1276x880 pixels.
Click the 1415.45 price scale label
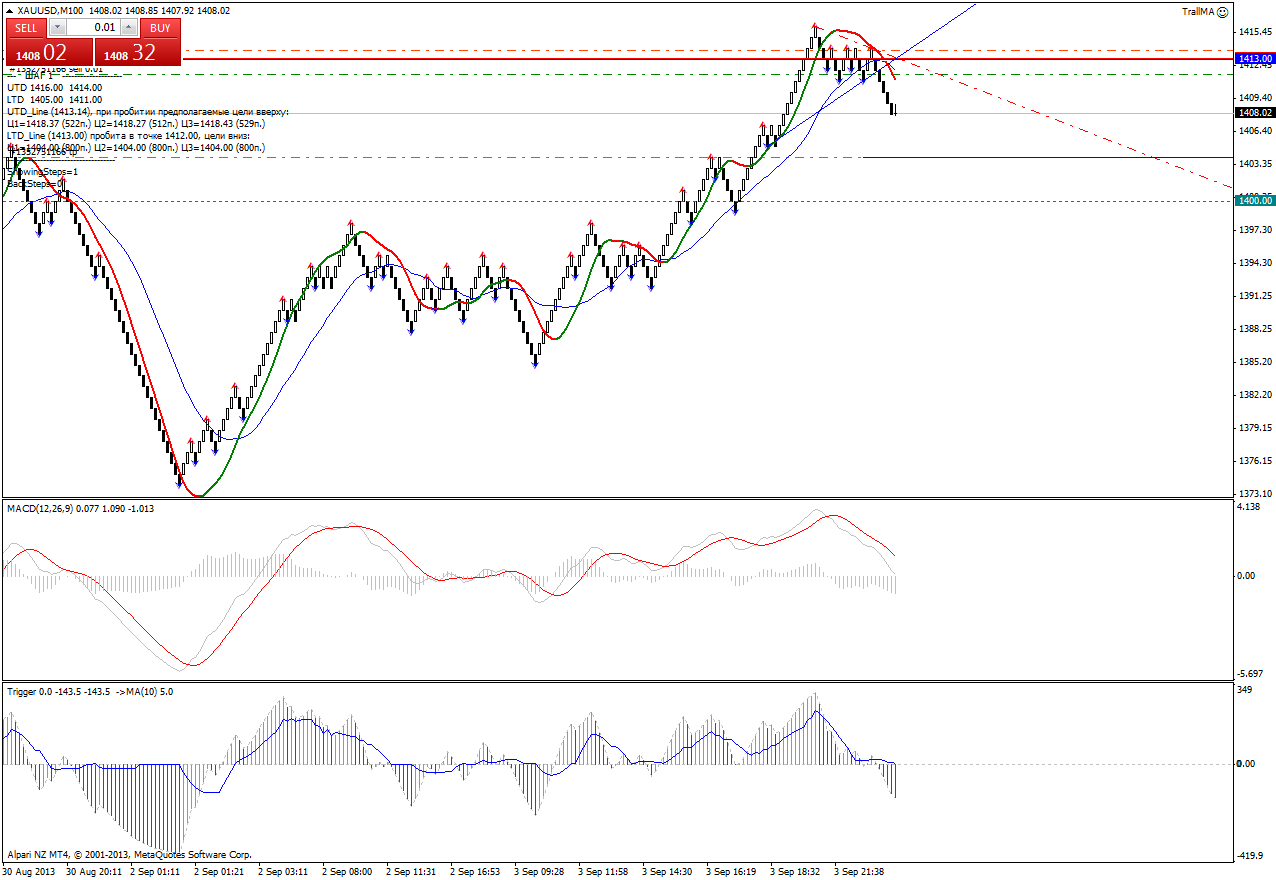[1254, 32]
